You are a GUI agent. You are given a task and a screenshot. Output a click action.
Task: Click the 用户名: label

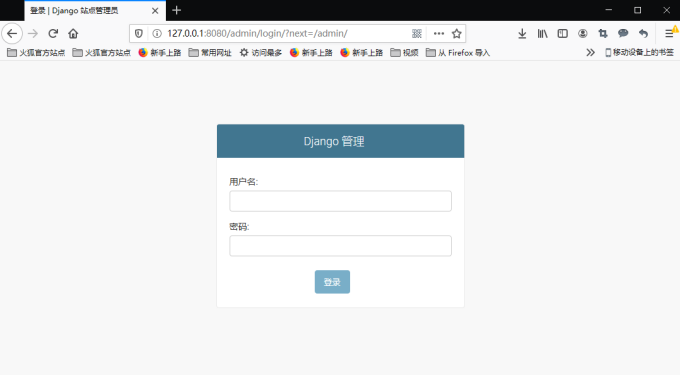point(244,182)
